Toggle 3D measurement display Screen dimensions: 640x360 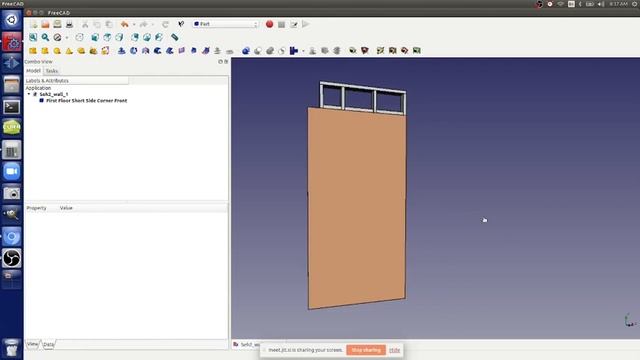point(404,51)
